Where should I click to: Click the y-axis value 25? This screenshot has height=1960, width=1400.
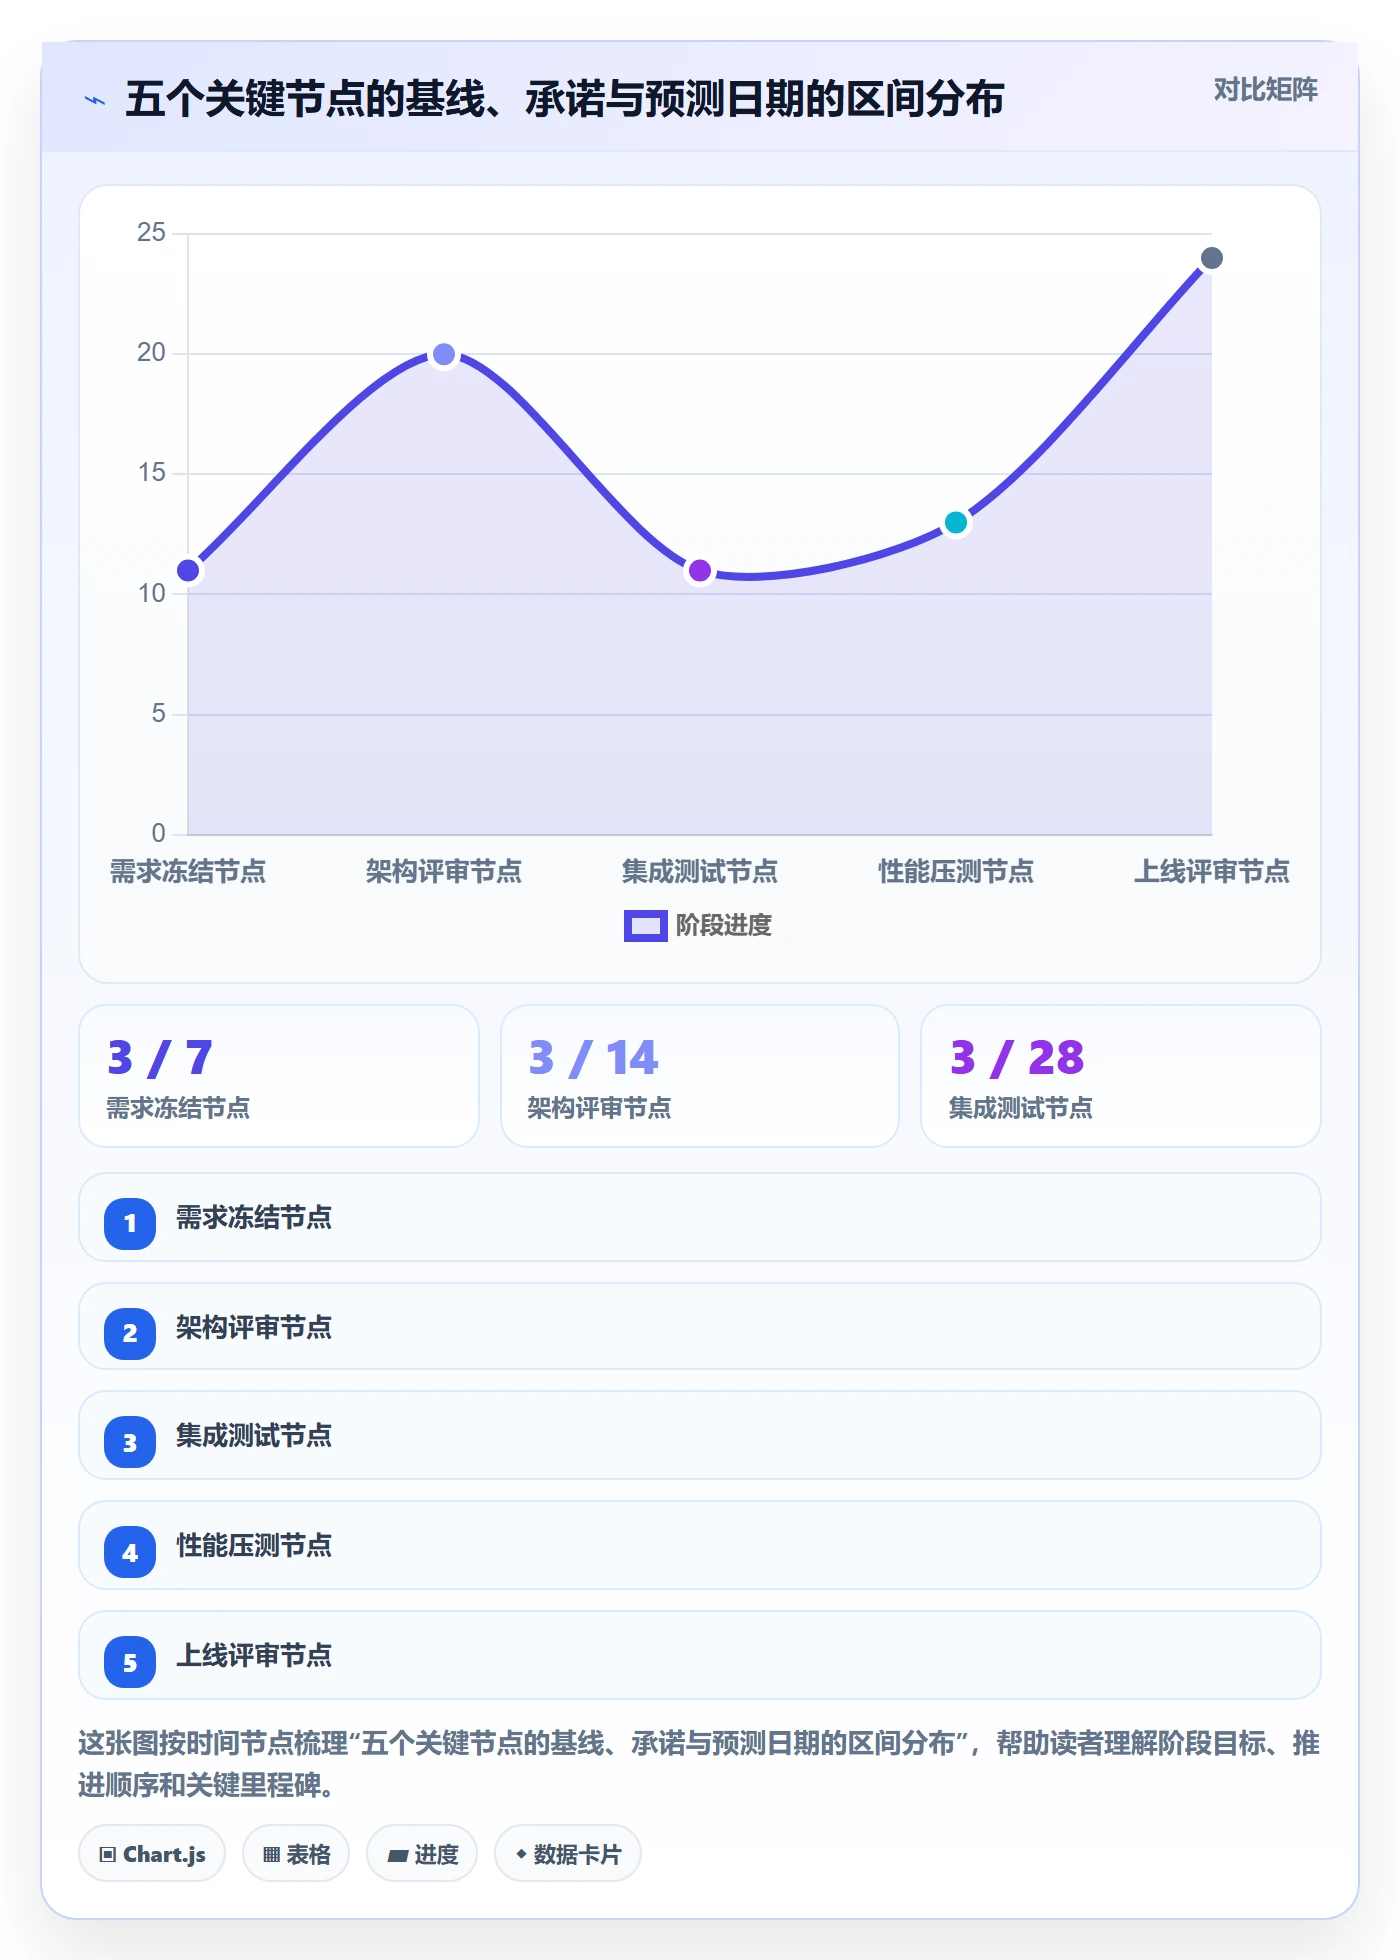pos(151,233)
